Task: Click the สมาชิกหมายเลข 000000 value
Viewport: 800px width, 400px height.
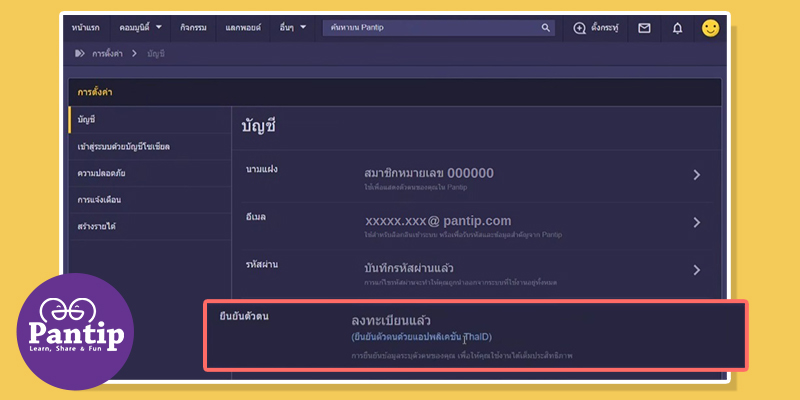Action: (x=429, y=173)
